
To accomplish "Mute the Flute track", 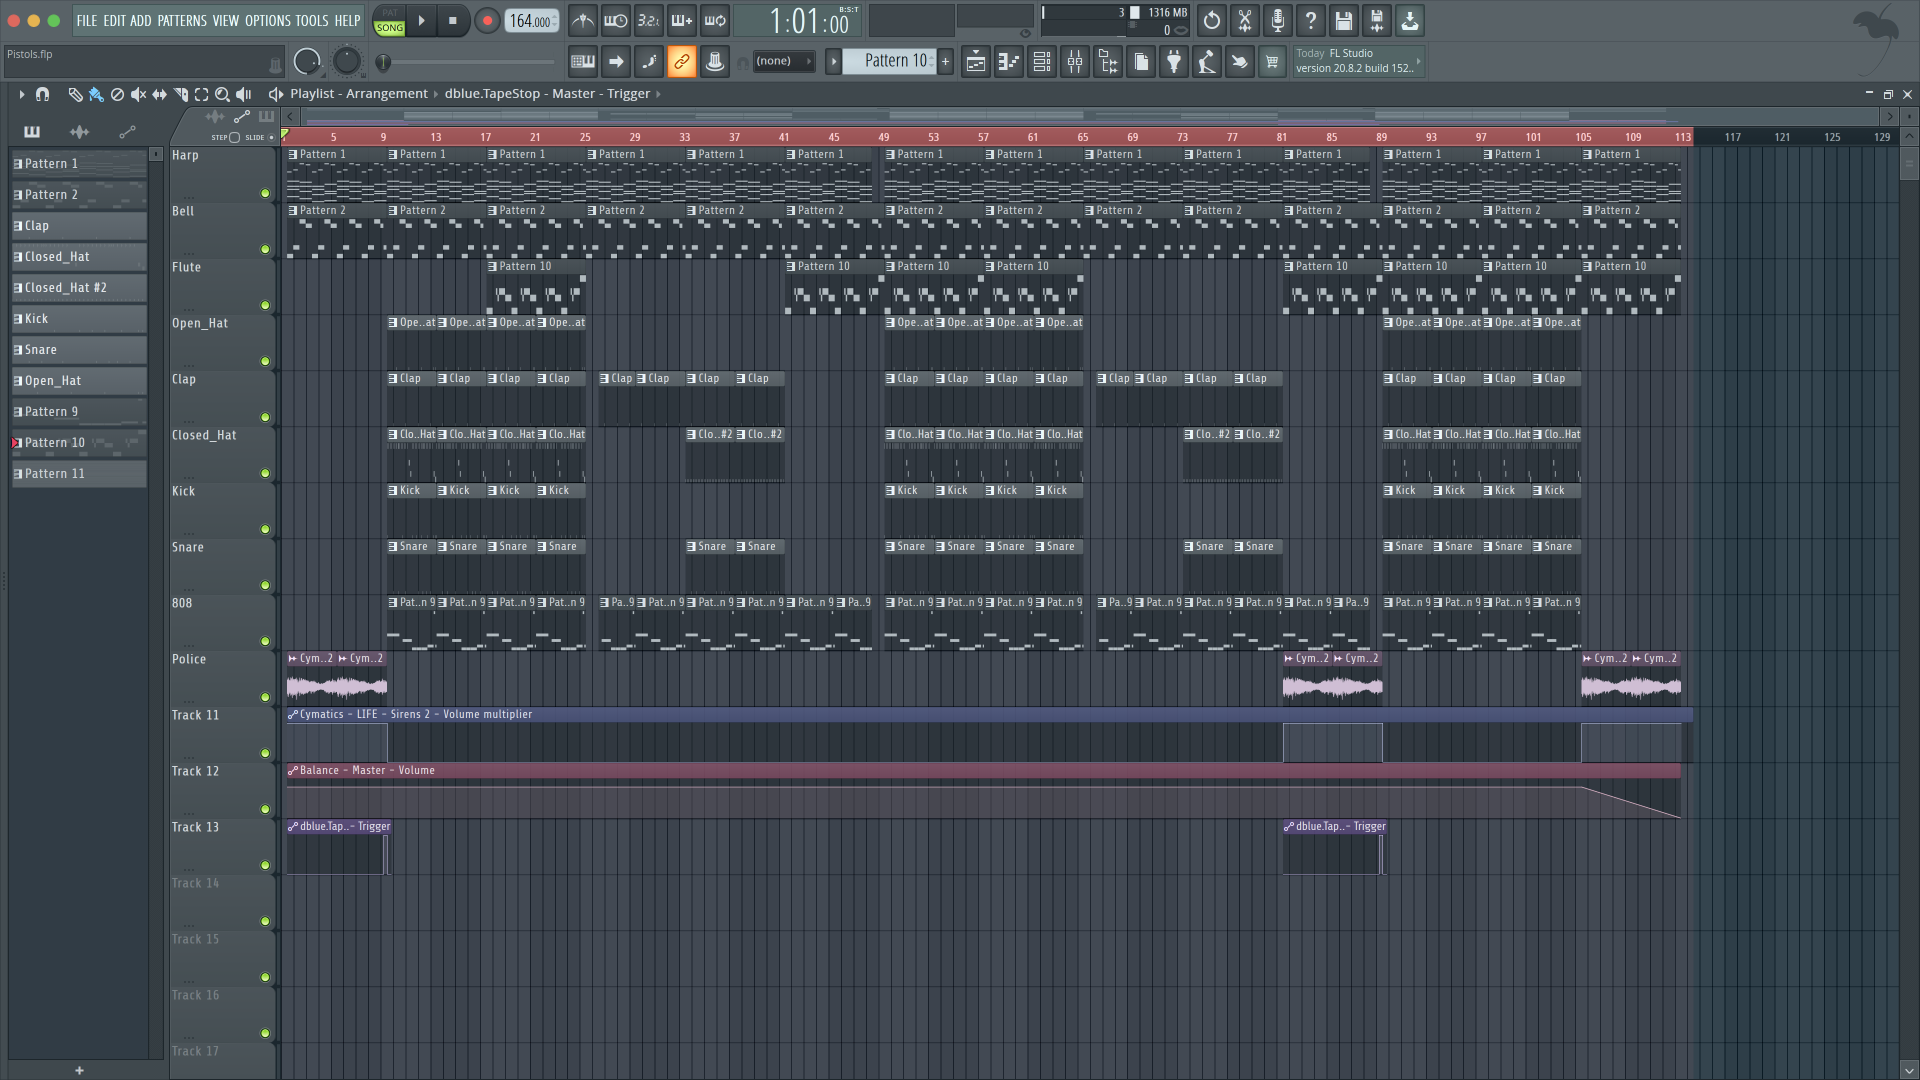I will click(265, 305).
